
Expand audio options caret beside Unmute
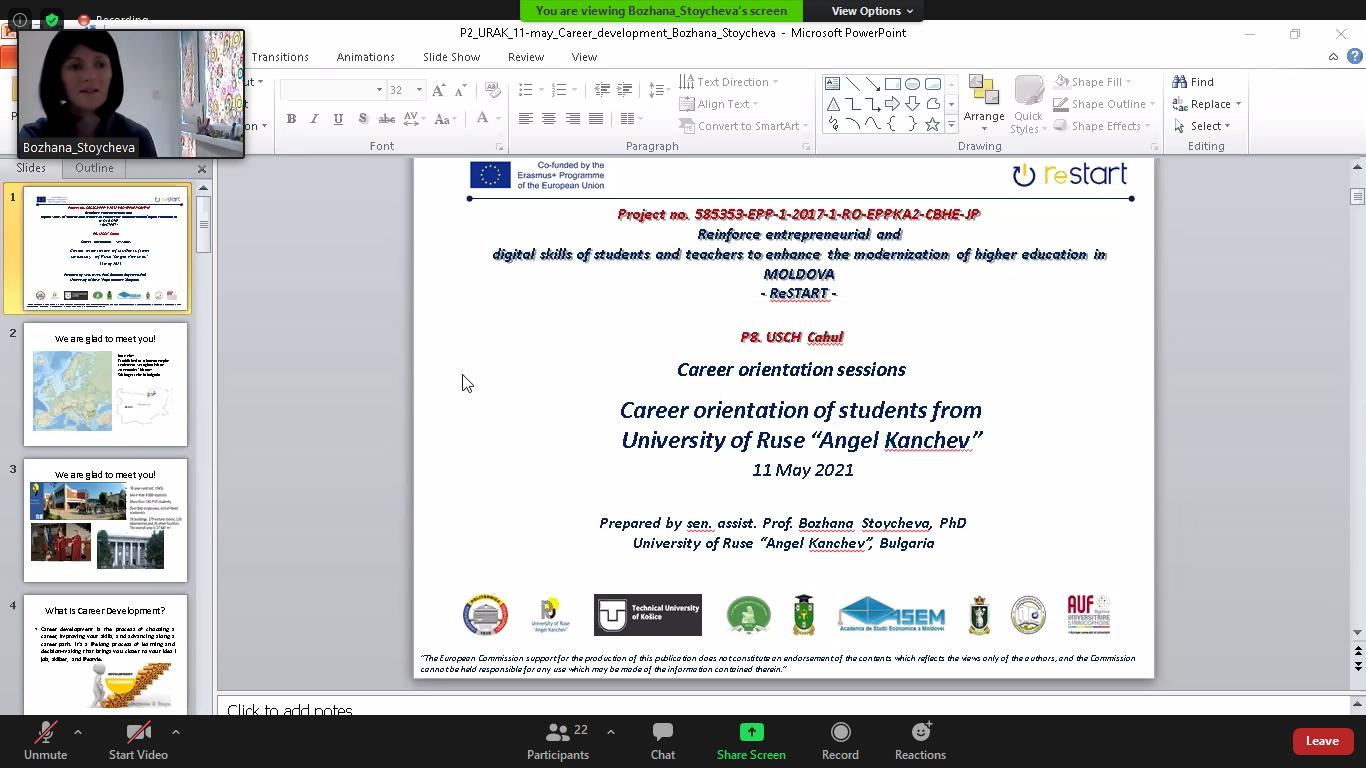click(x=78, y=732)
